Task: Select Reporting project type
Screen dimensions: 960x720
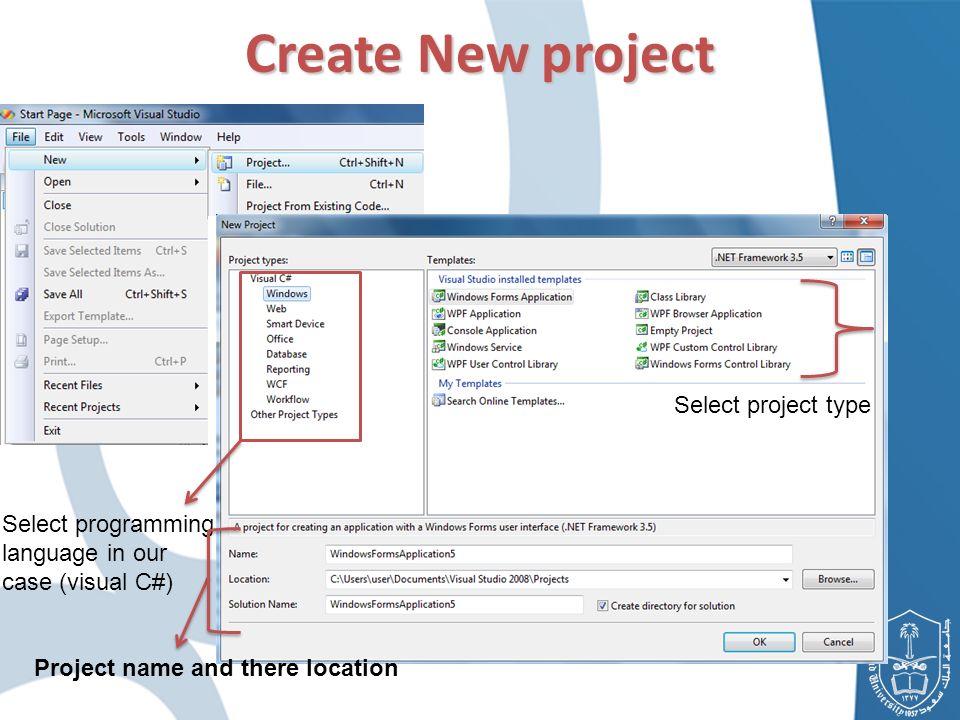Action: coord(288,369)
